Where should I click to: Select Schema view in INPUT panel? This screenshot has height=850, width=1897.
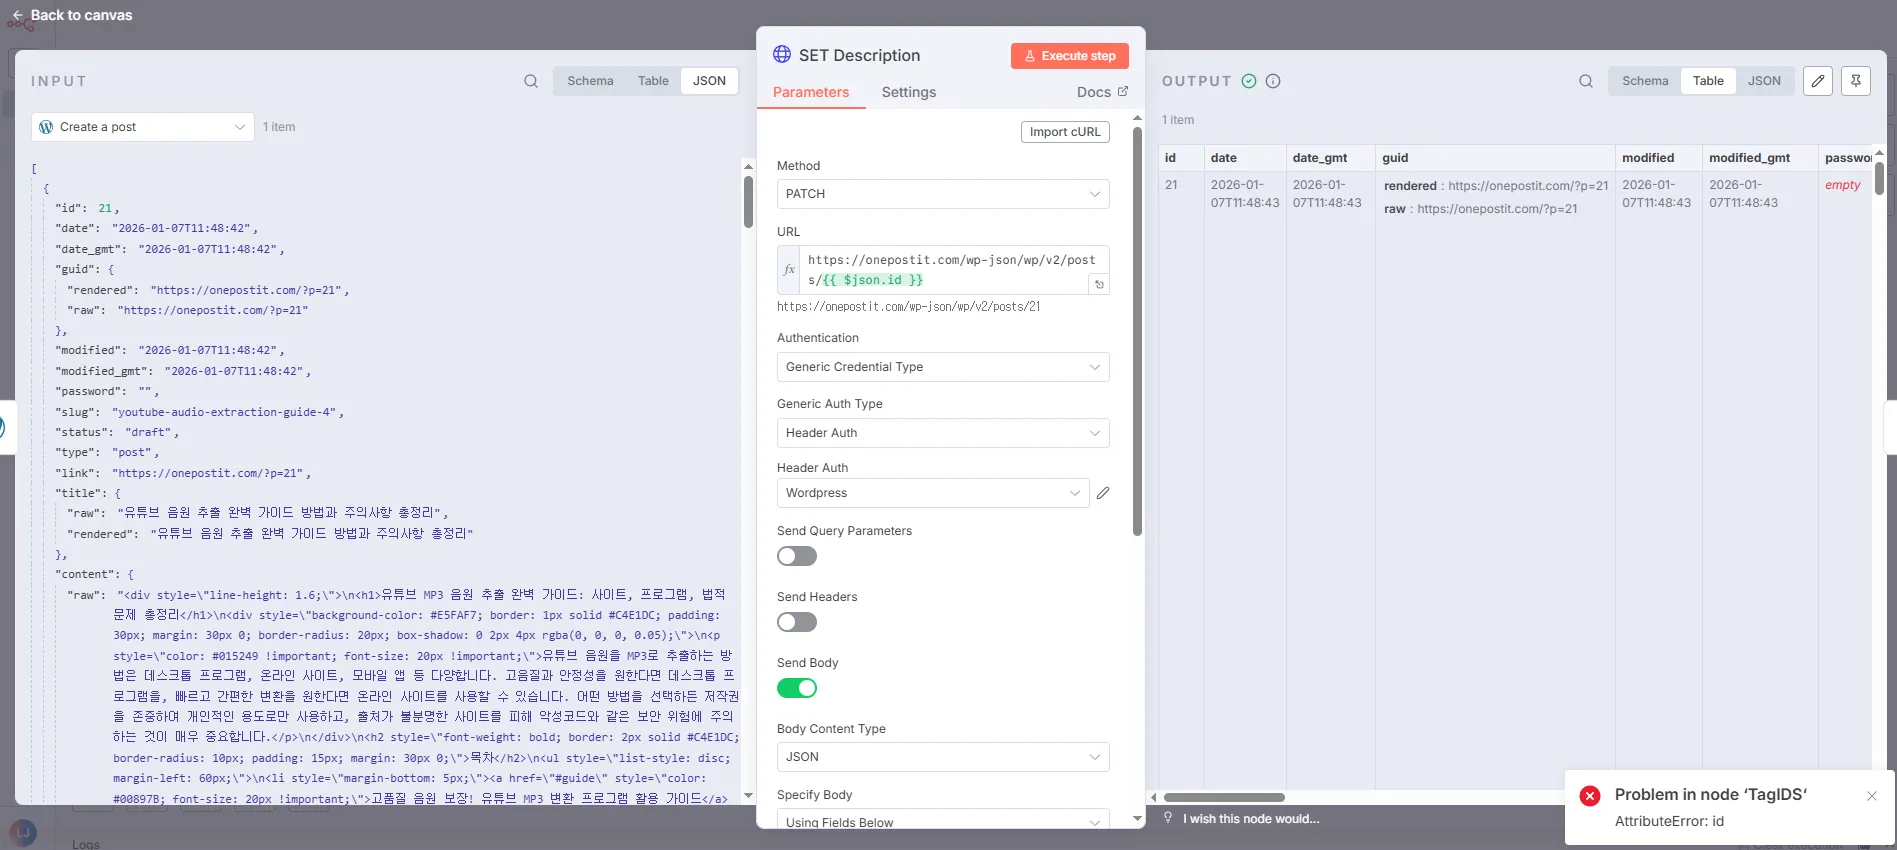[590, 81]
